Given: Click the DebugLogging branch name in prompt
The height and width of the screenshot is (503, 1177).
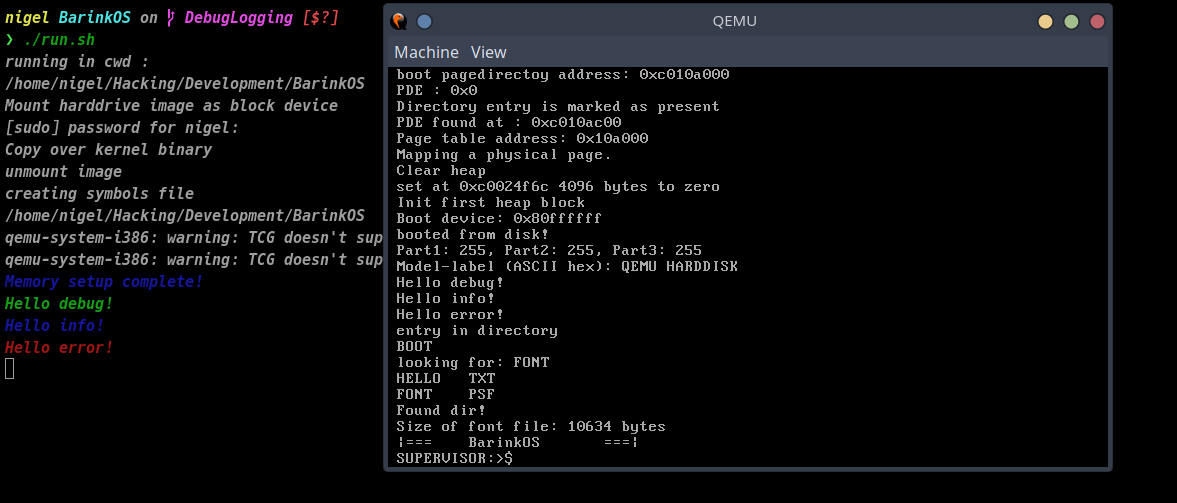Looking at the screenshot, I should click(239, 18).
